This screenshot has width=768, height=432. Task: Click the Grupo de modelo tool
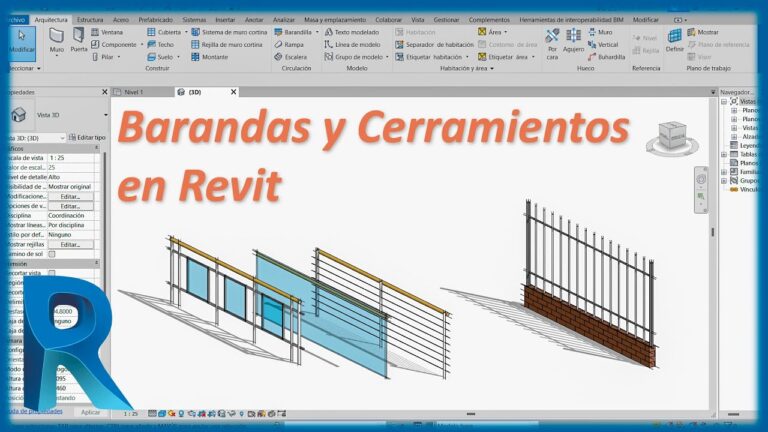point(354,57)
